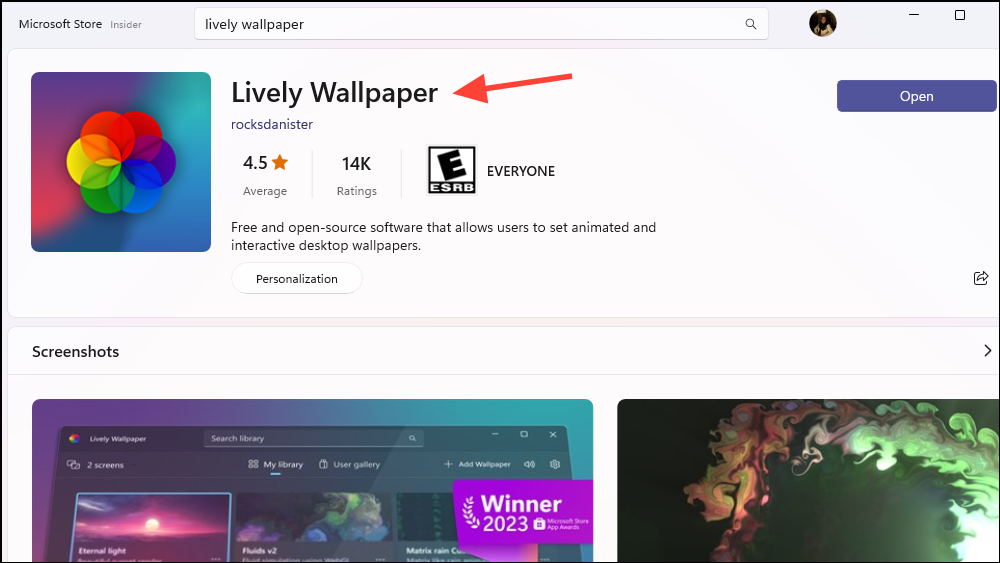Open the second fluid art screenshot

tap(808, 481)
